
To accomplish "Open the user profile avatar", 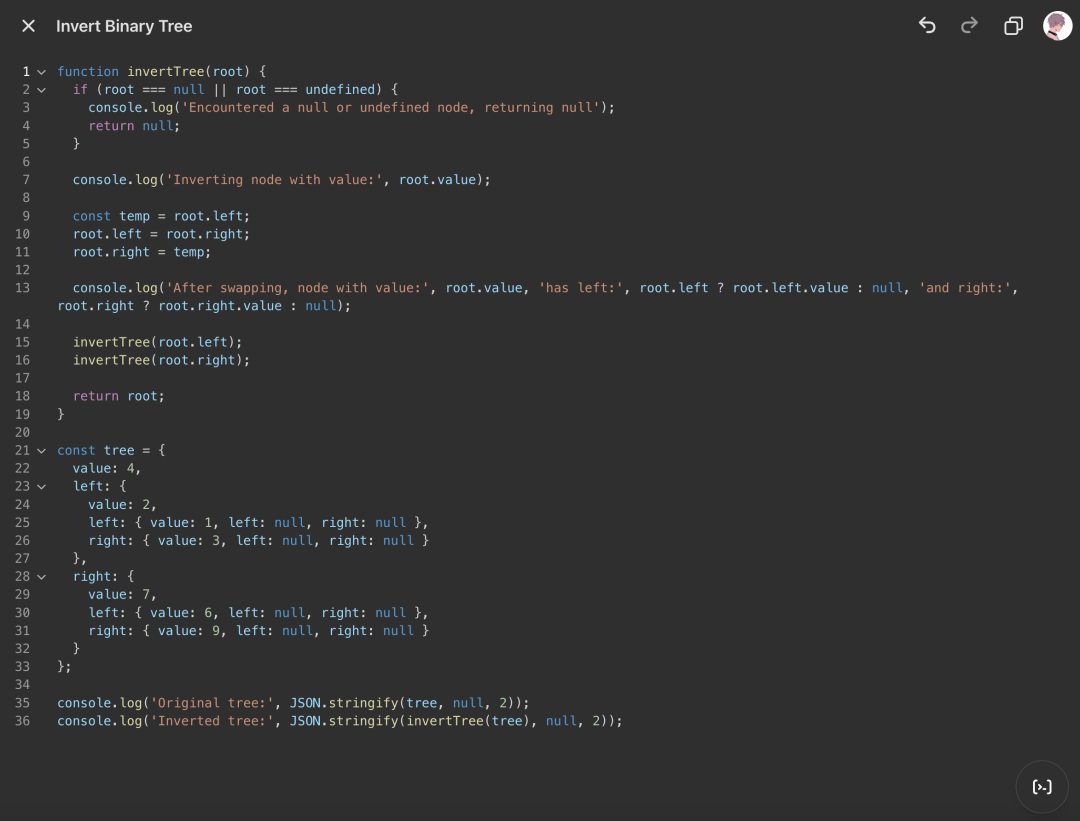I will tap(1057, 26).
